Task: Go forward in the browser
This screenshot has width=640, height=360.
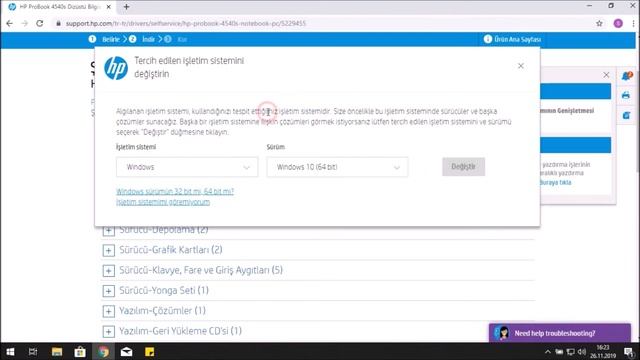Action: click(24, 24)
